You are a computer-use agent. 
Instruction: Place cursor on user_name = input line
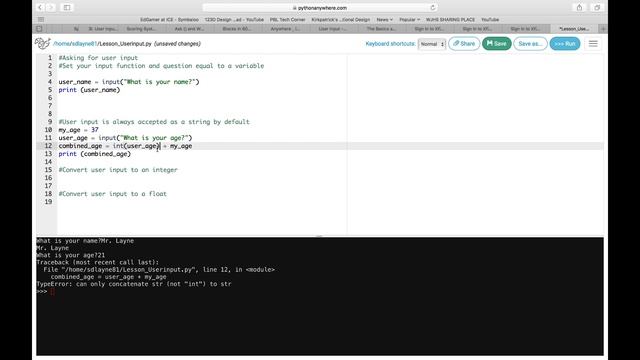pyautogui.click(x=129, y=82)
